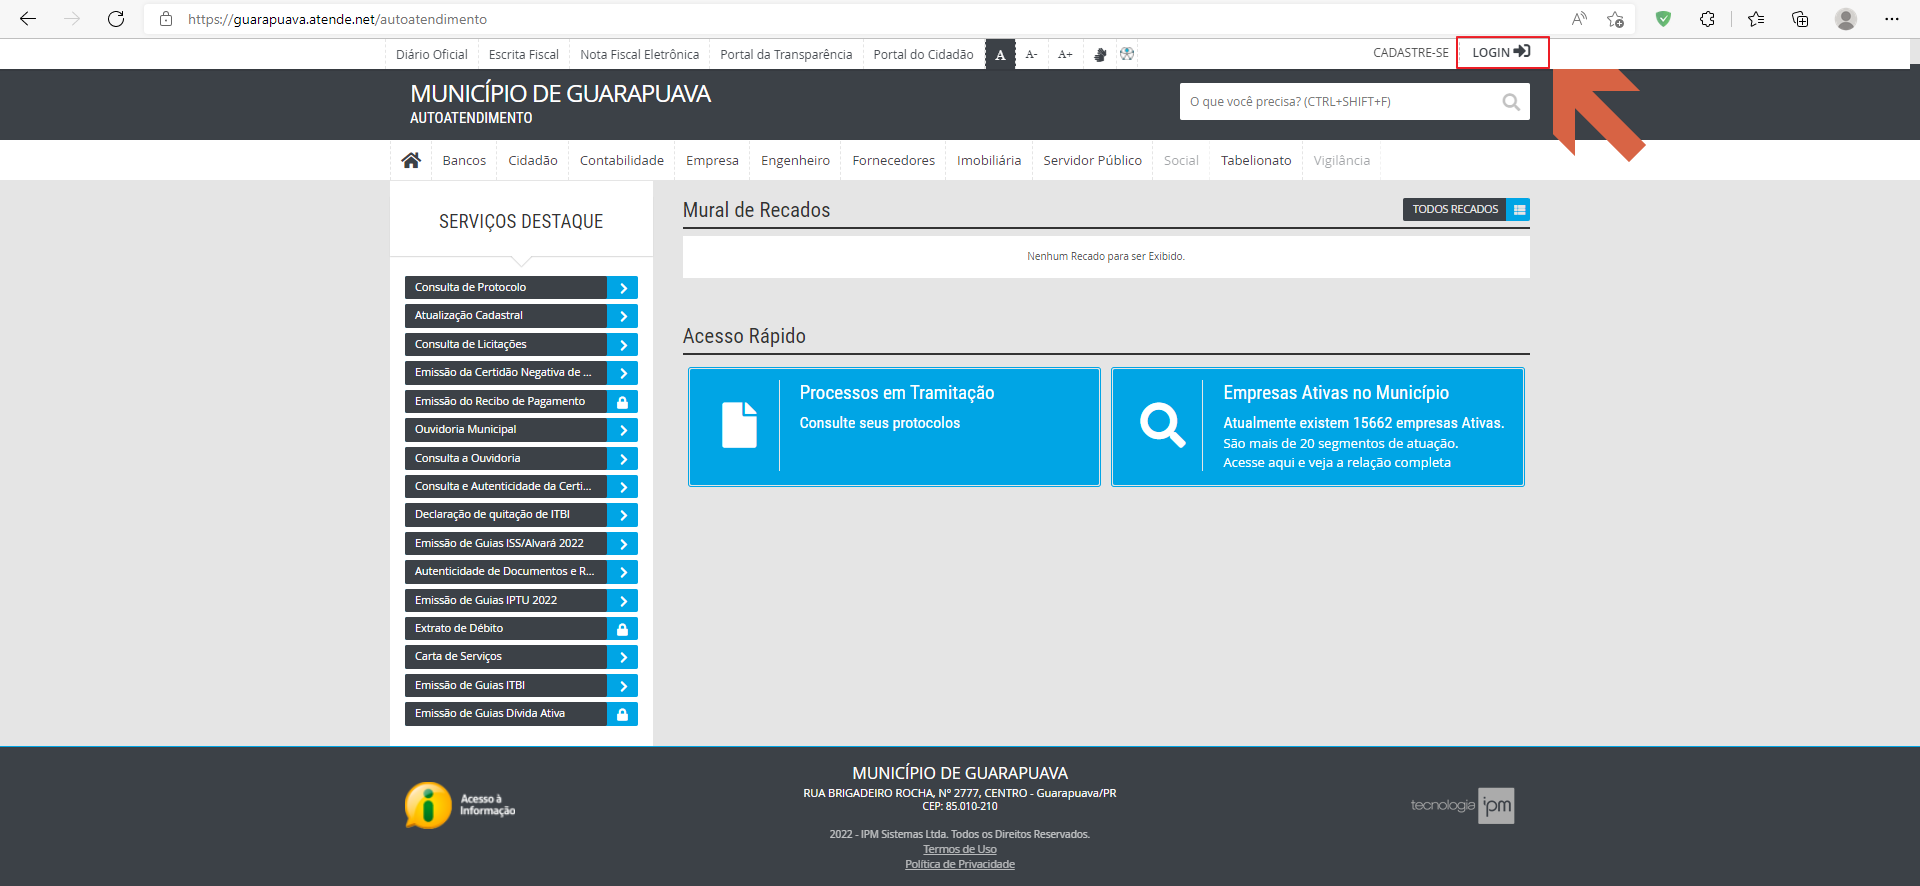This screenshot has height=886, width=1920.
Task: Open the browser collections icon
Action: click(1800, 19)
